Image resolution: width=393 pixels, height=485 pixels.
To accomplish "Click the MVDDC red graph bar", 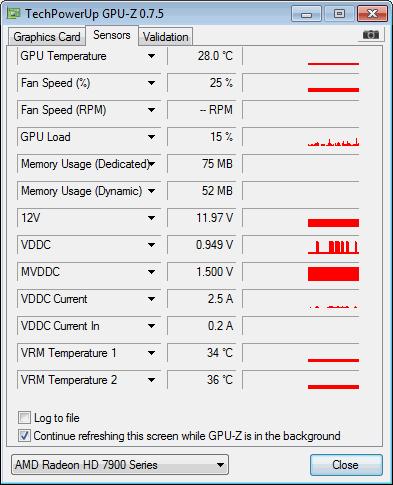I will click(333, 274).
